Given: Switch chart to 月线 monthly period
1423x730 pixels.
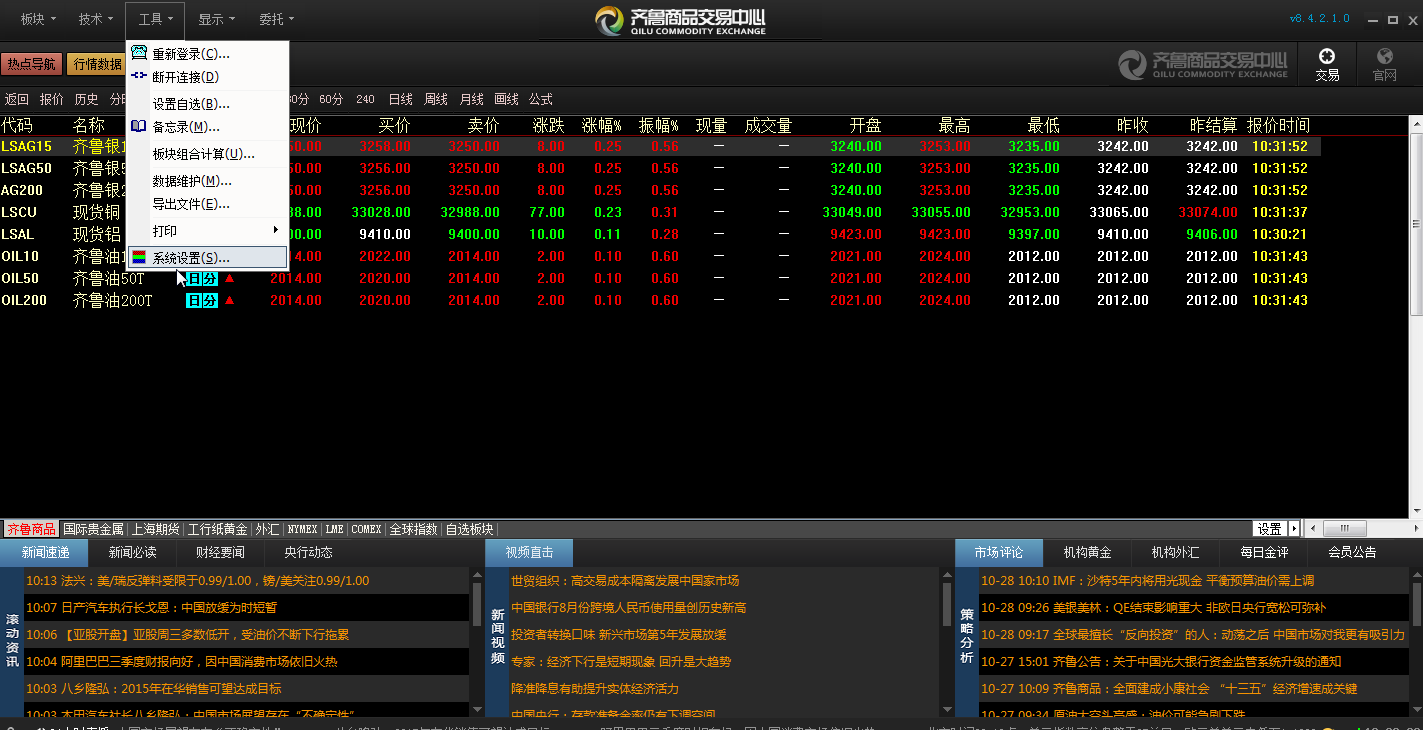Looking at the screenshot, I should (x=472, y=99).
